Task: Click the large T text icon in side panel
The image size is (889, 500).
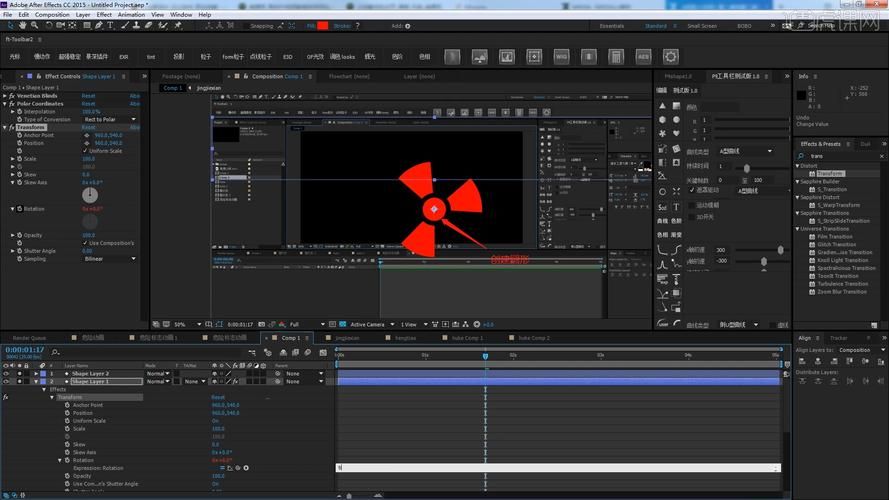Action: tap(676, 207)
